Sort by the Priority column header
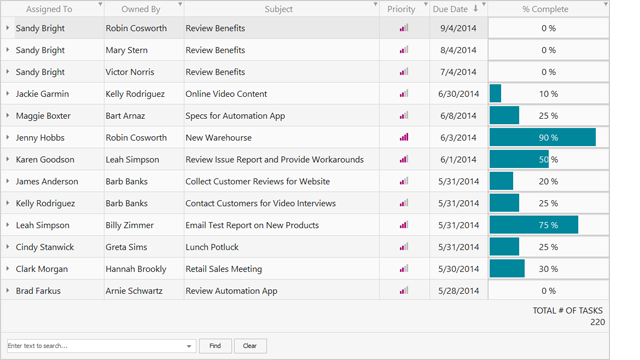Screen dimensions: 640x360 (401, 9)
